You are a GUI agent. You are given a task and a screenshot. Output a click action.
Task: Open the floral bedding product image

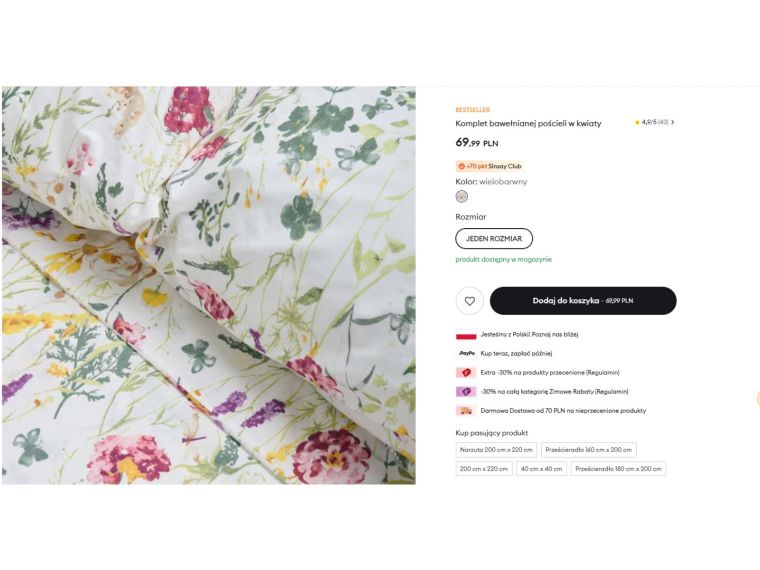pyautogui.click(x=208, y=285)
